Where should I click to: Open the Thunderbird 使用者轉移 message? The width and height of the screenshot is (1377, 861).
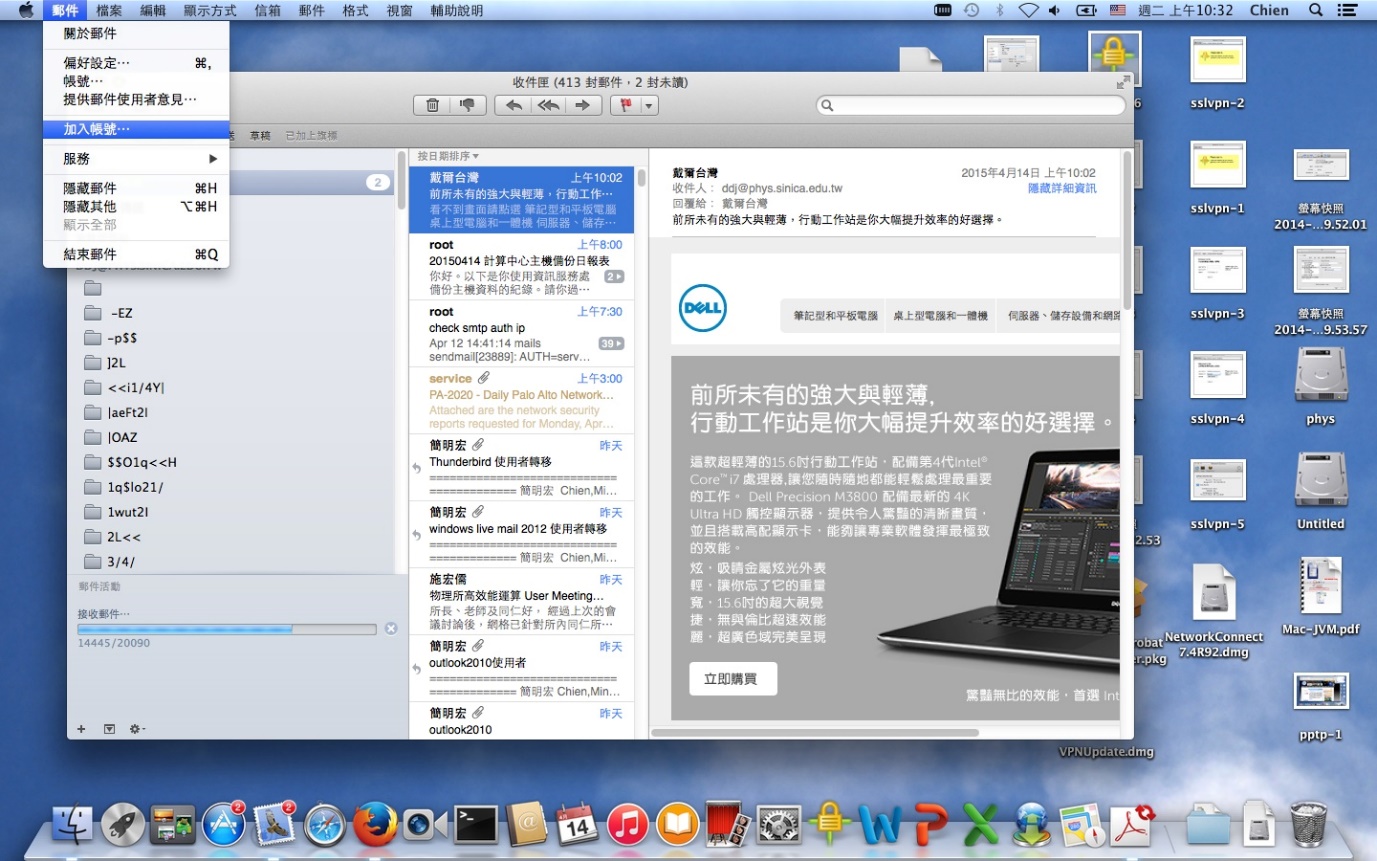point(521,467)
